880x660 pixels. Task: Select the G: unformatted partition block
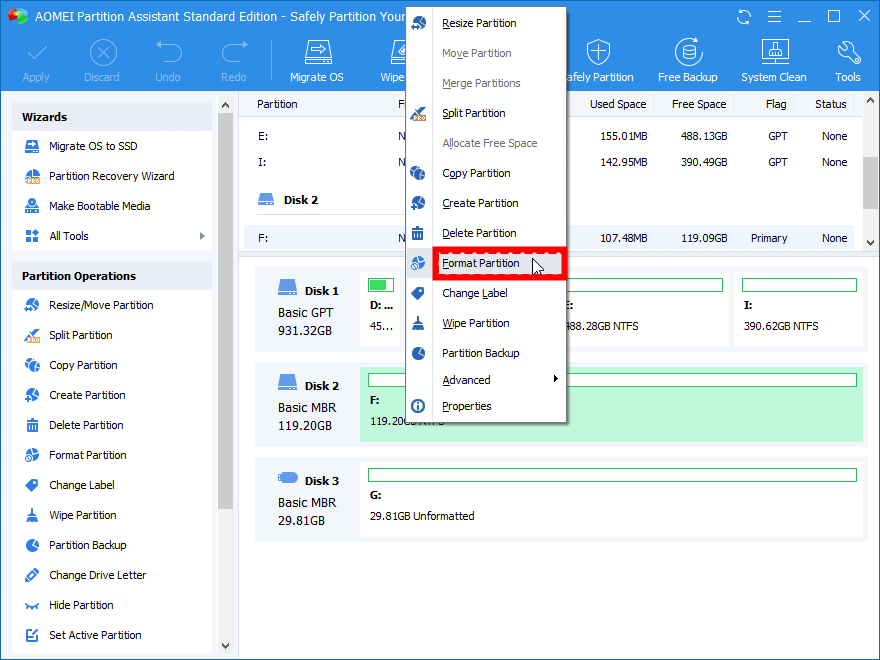[x=611, y=499]
